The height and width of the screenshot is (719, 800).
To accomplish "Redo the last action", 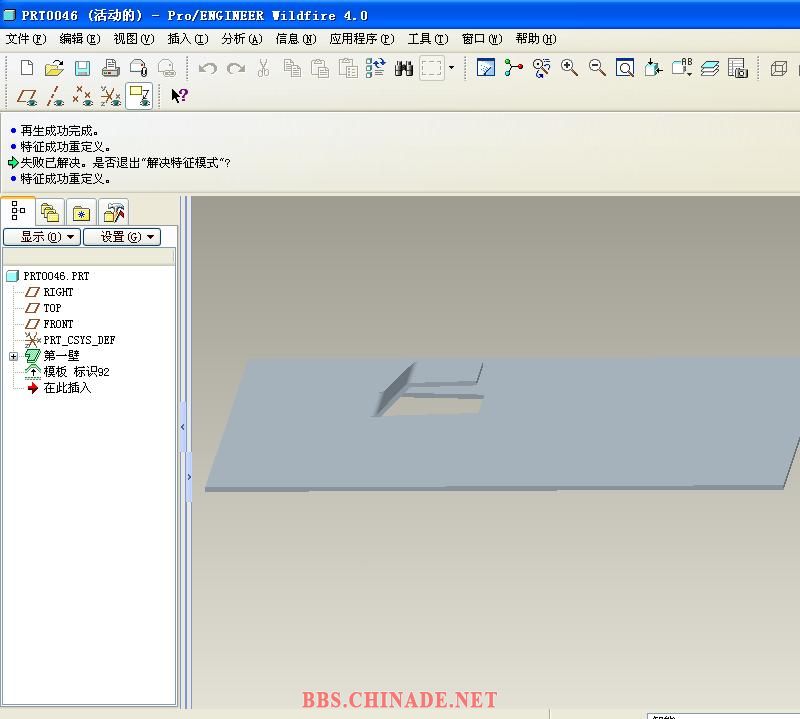I will click(x=236, y=68).
